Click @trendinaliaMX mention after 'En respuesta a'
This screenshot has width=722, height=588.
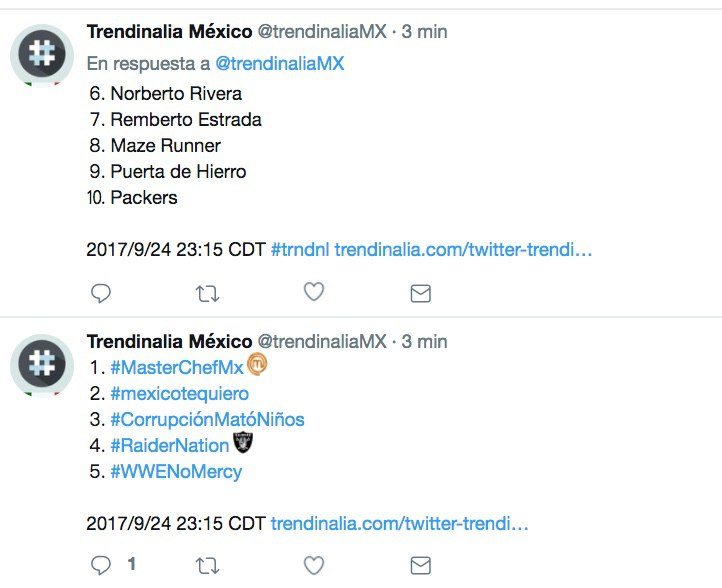tap(280, 63)
